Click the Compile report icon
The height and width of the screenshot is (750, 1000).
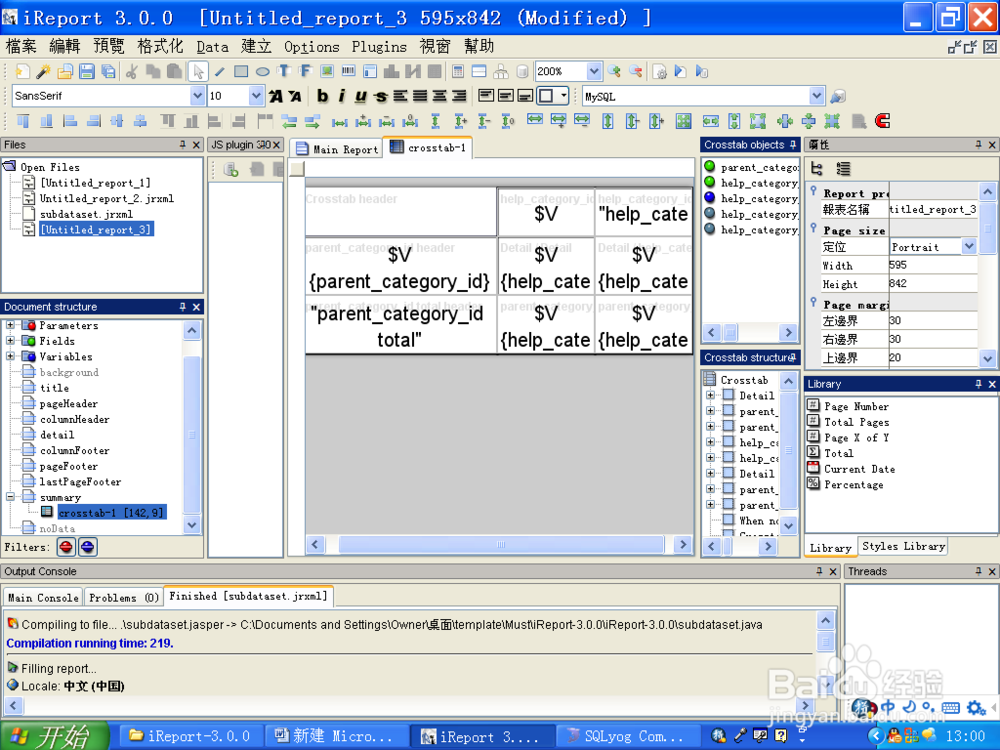click(x=660, y=71)
